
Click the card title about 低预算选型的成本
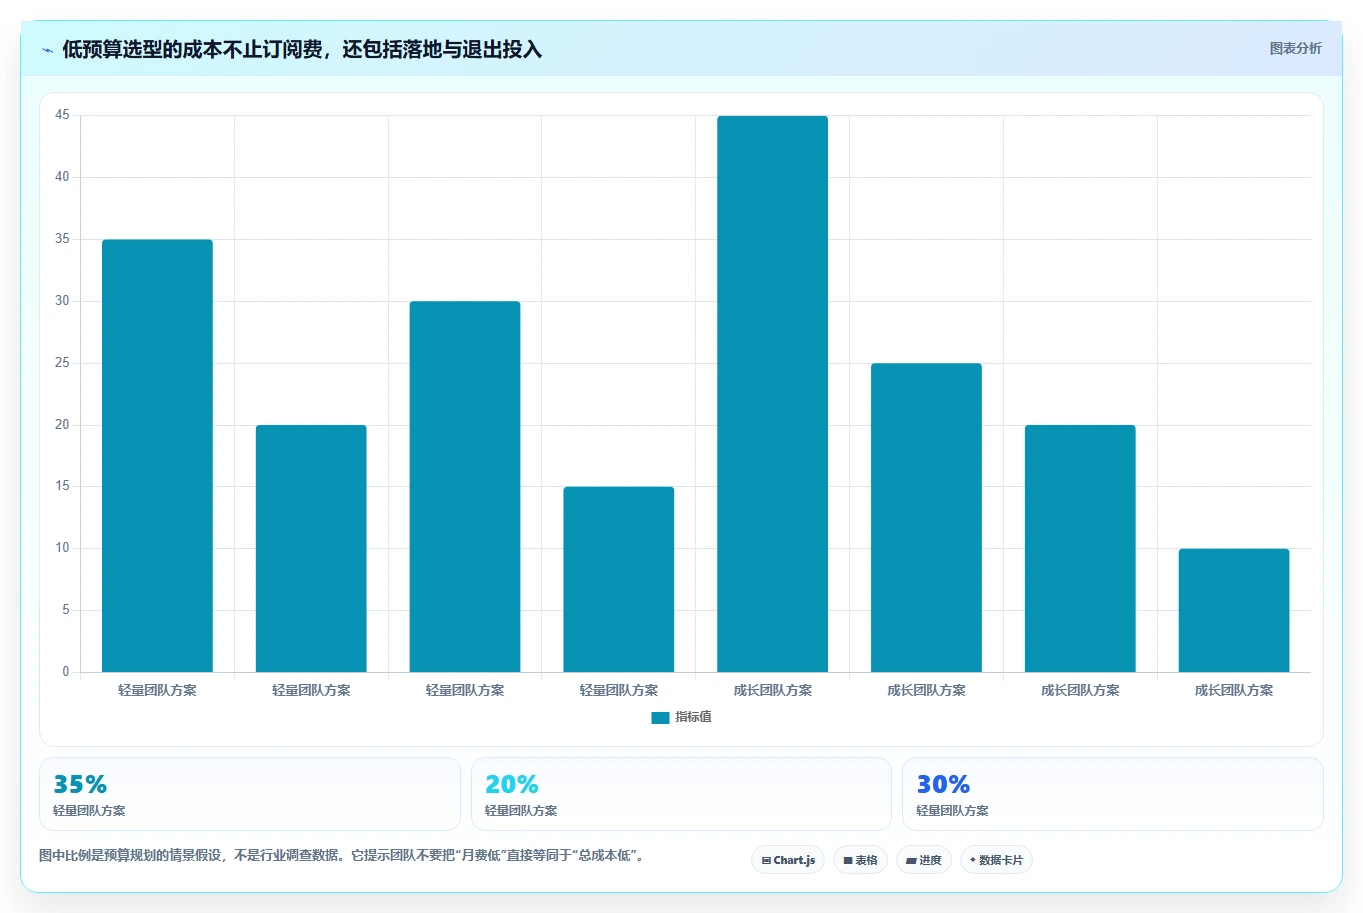(302, 49)
